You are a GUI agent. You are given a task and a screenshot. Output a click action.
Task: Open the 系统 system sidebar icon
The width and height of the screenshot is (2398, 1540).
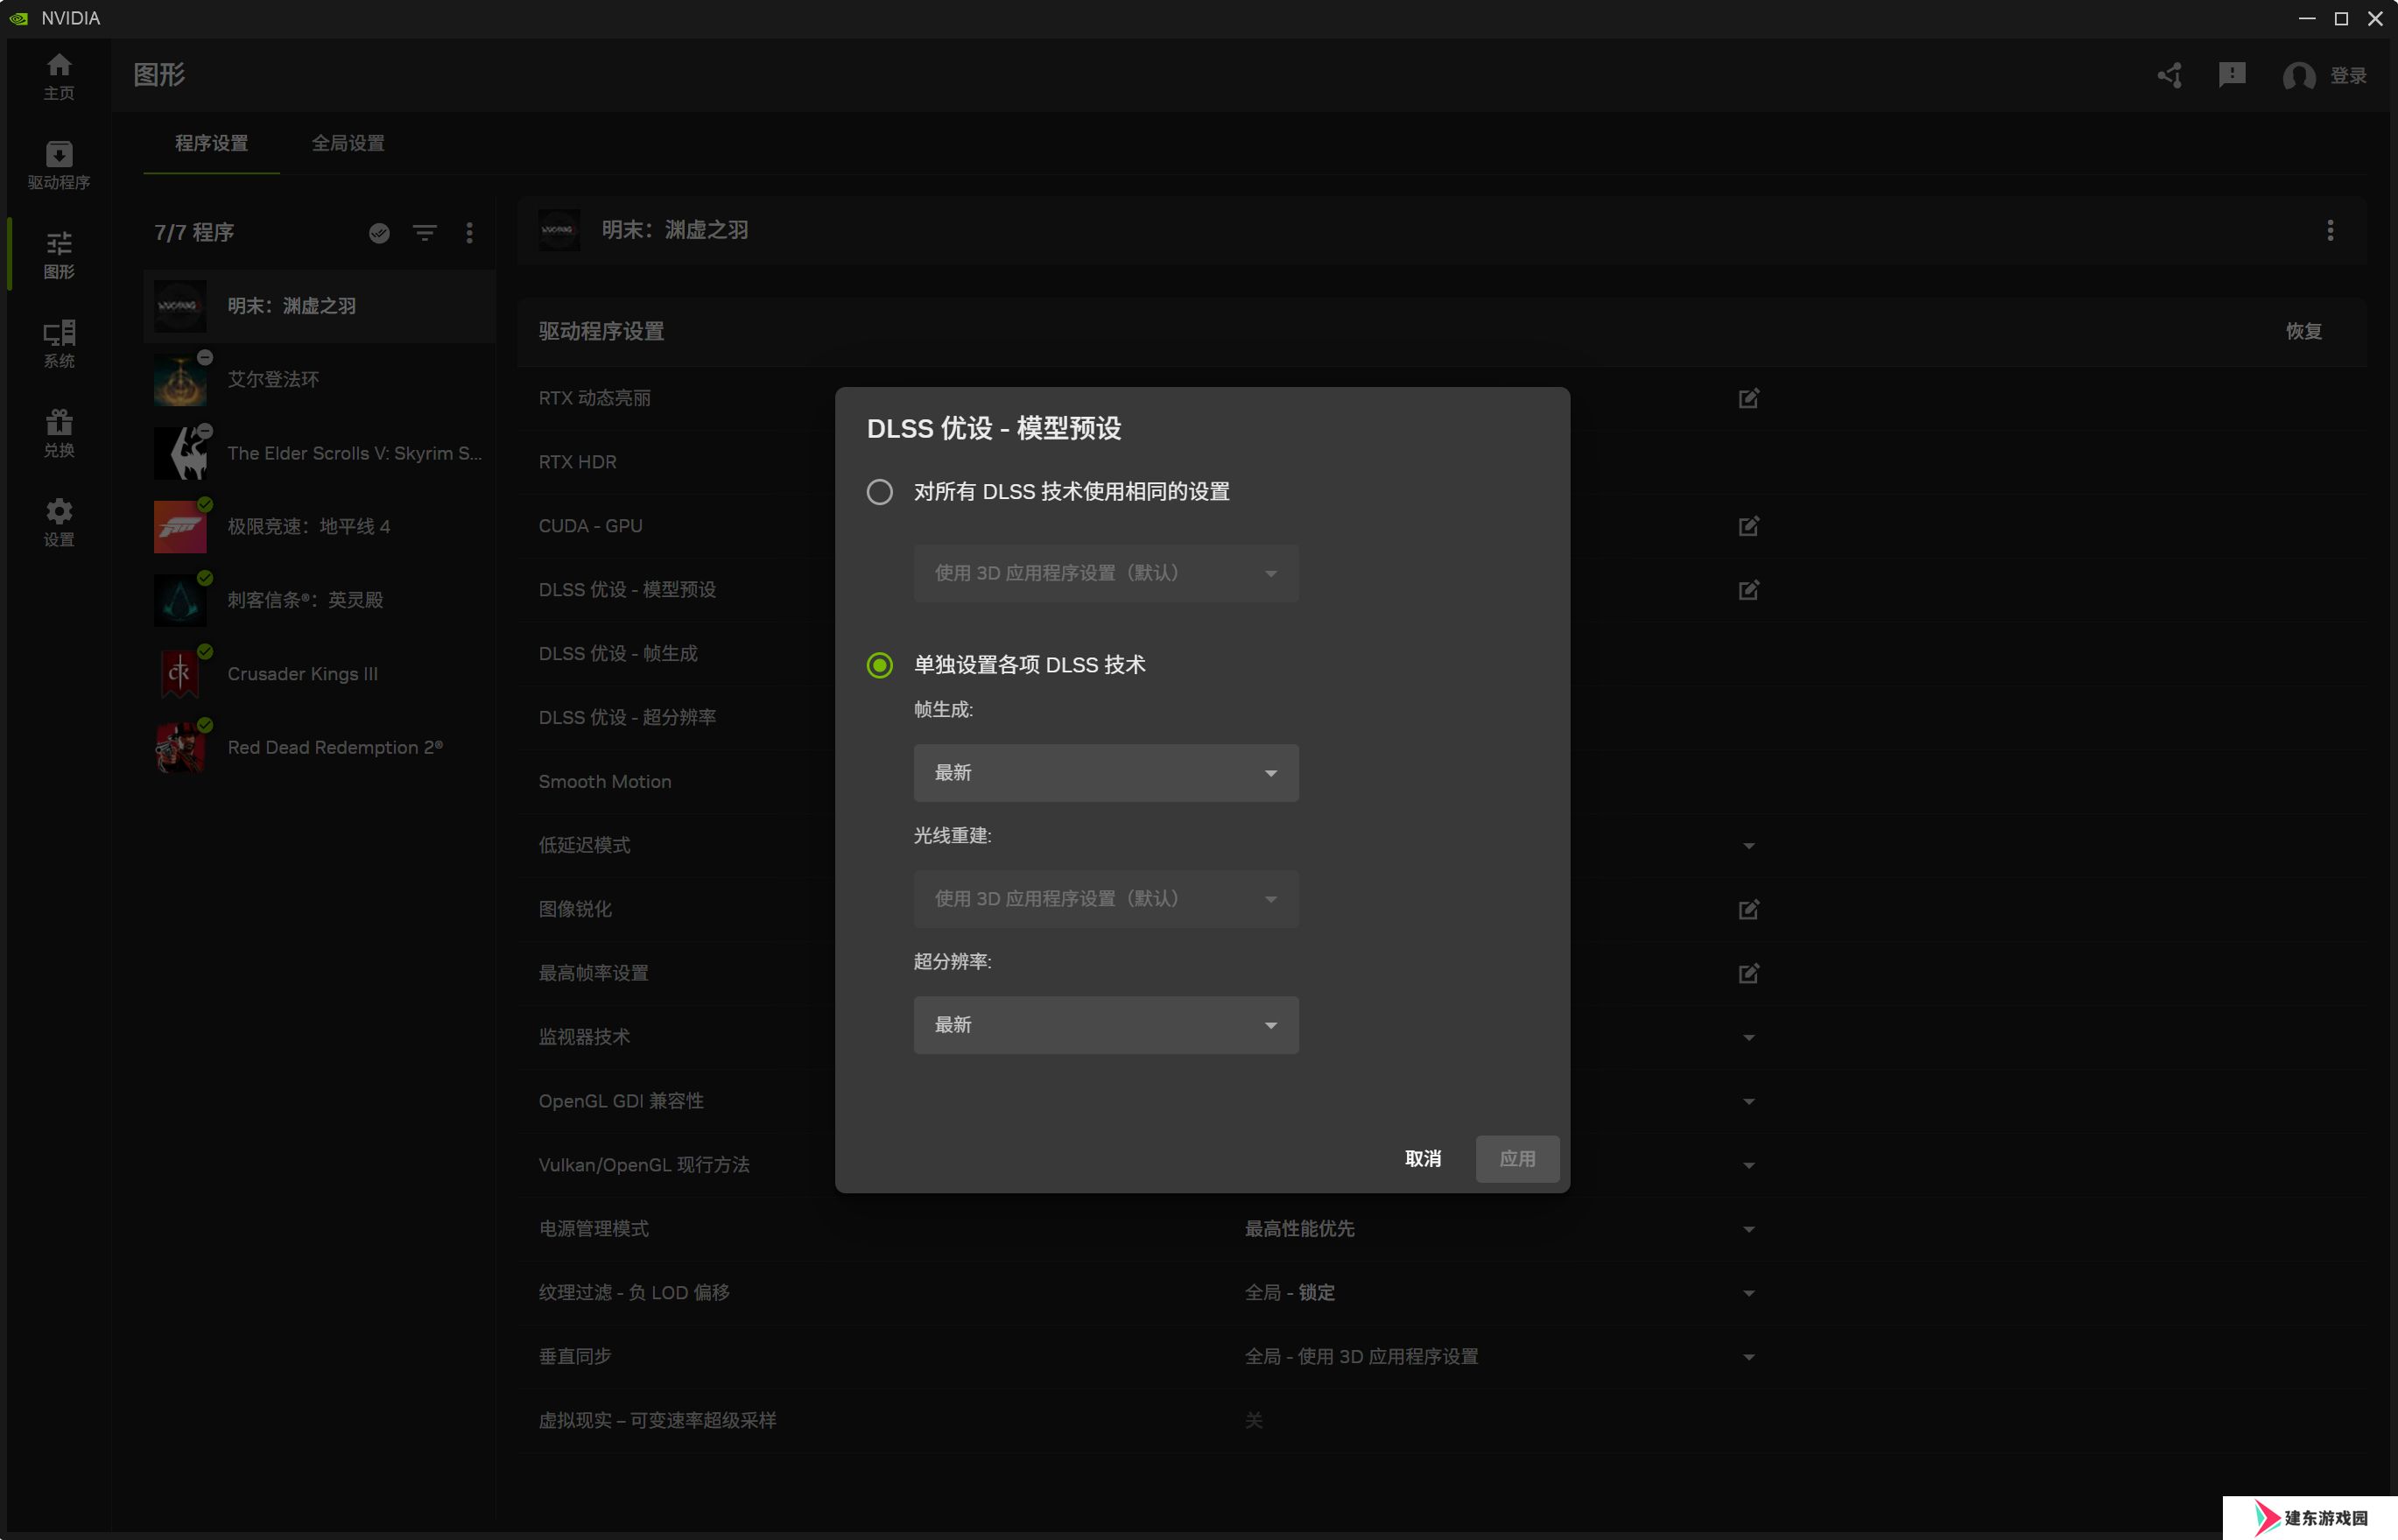coord(59,344)
